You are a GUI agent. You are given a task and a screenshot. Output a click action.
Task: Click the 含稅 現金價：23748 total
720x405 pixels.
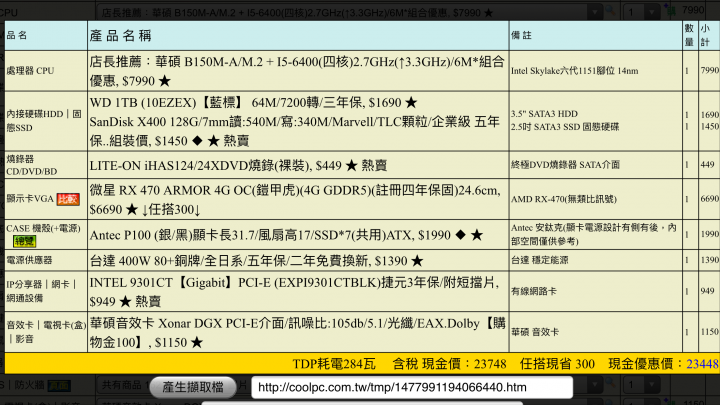tap(449, 364)
